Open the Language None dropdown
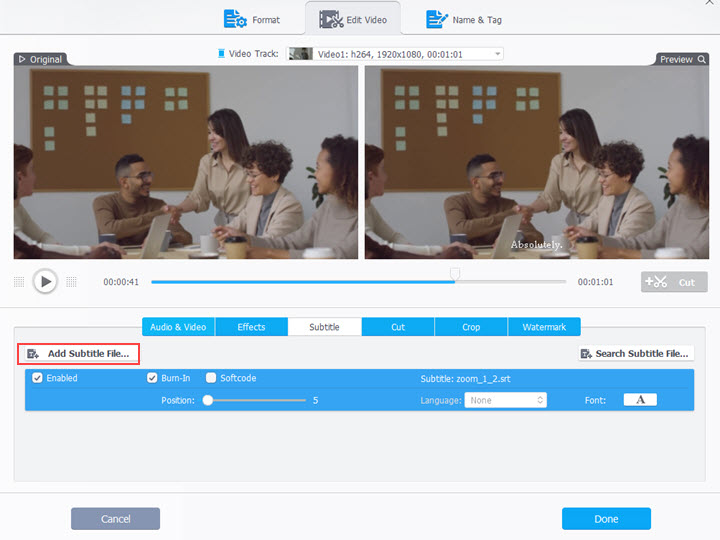720x540 pixels. 505,400
